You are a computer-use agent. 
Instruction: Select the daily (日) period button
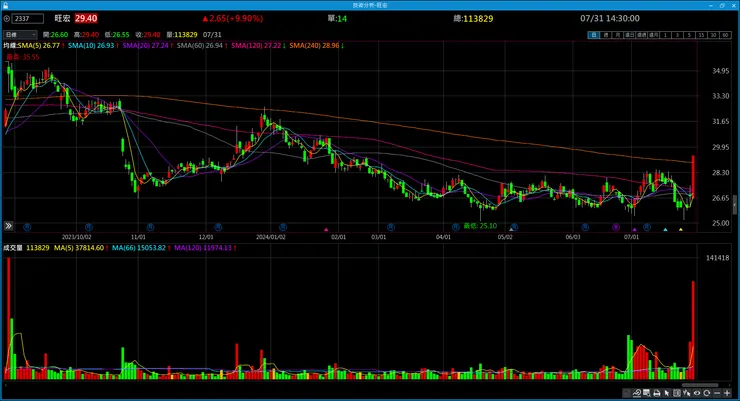pos(594,35)
